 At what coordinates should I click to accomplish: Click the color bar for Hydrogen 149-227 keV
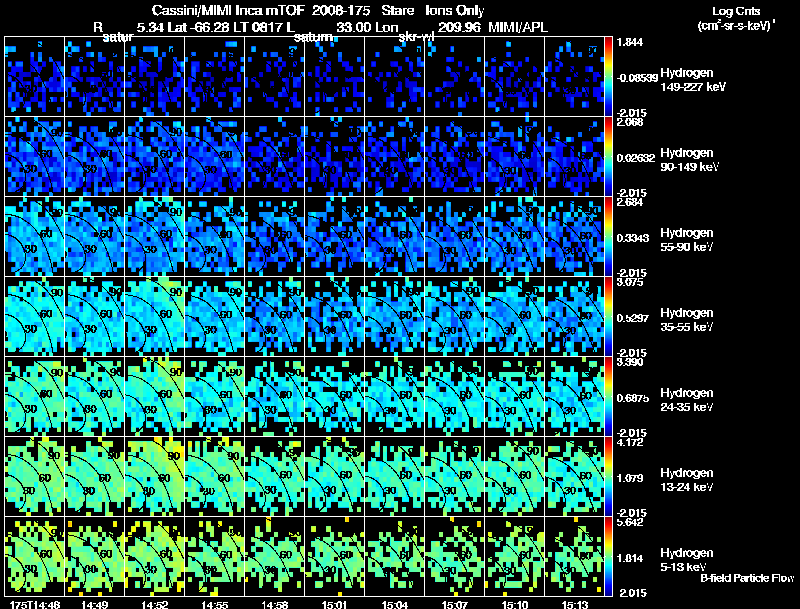point(609,77)
